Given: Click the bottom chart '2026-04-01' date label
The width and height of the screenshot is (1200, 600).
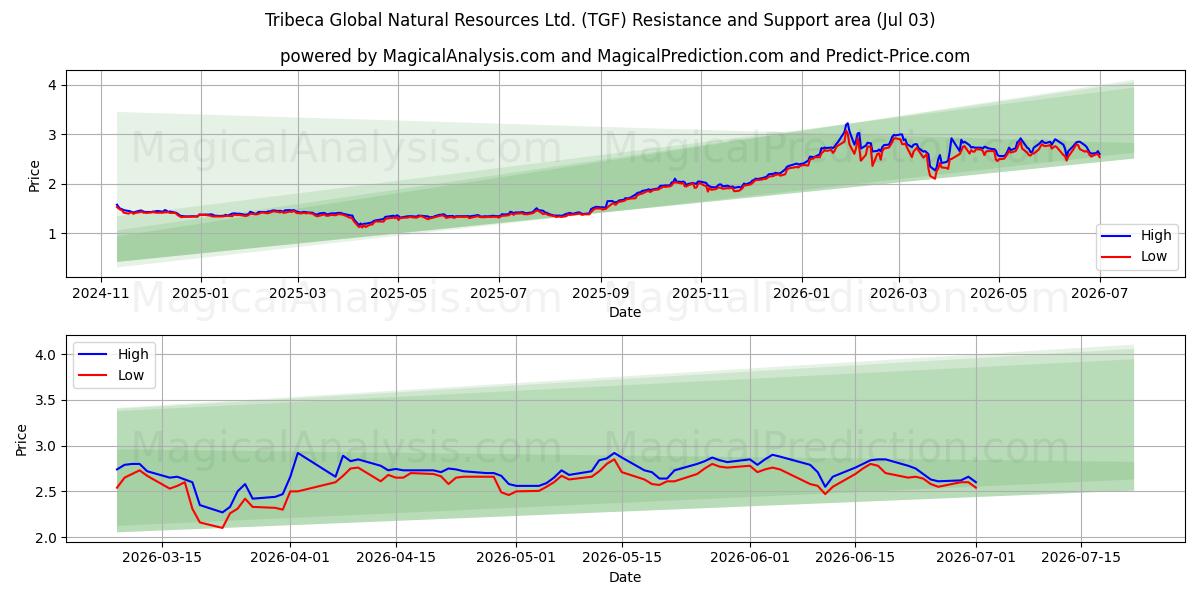Looking at the screenshot, I should pyautogui.click(x=291, y=559).
